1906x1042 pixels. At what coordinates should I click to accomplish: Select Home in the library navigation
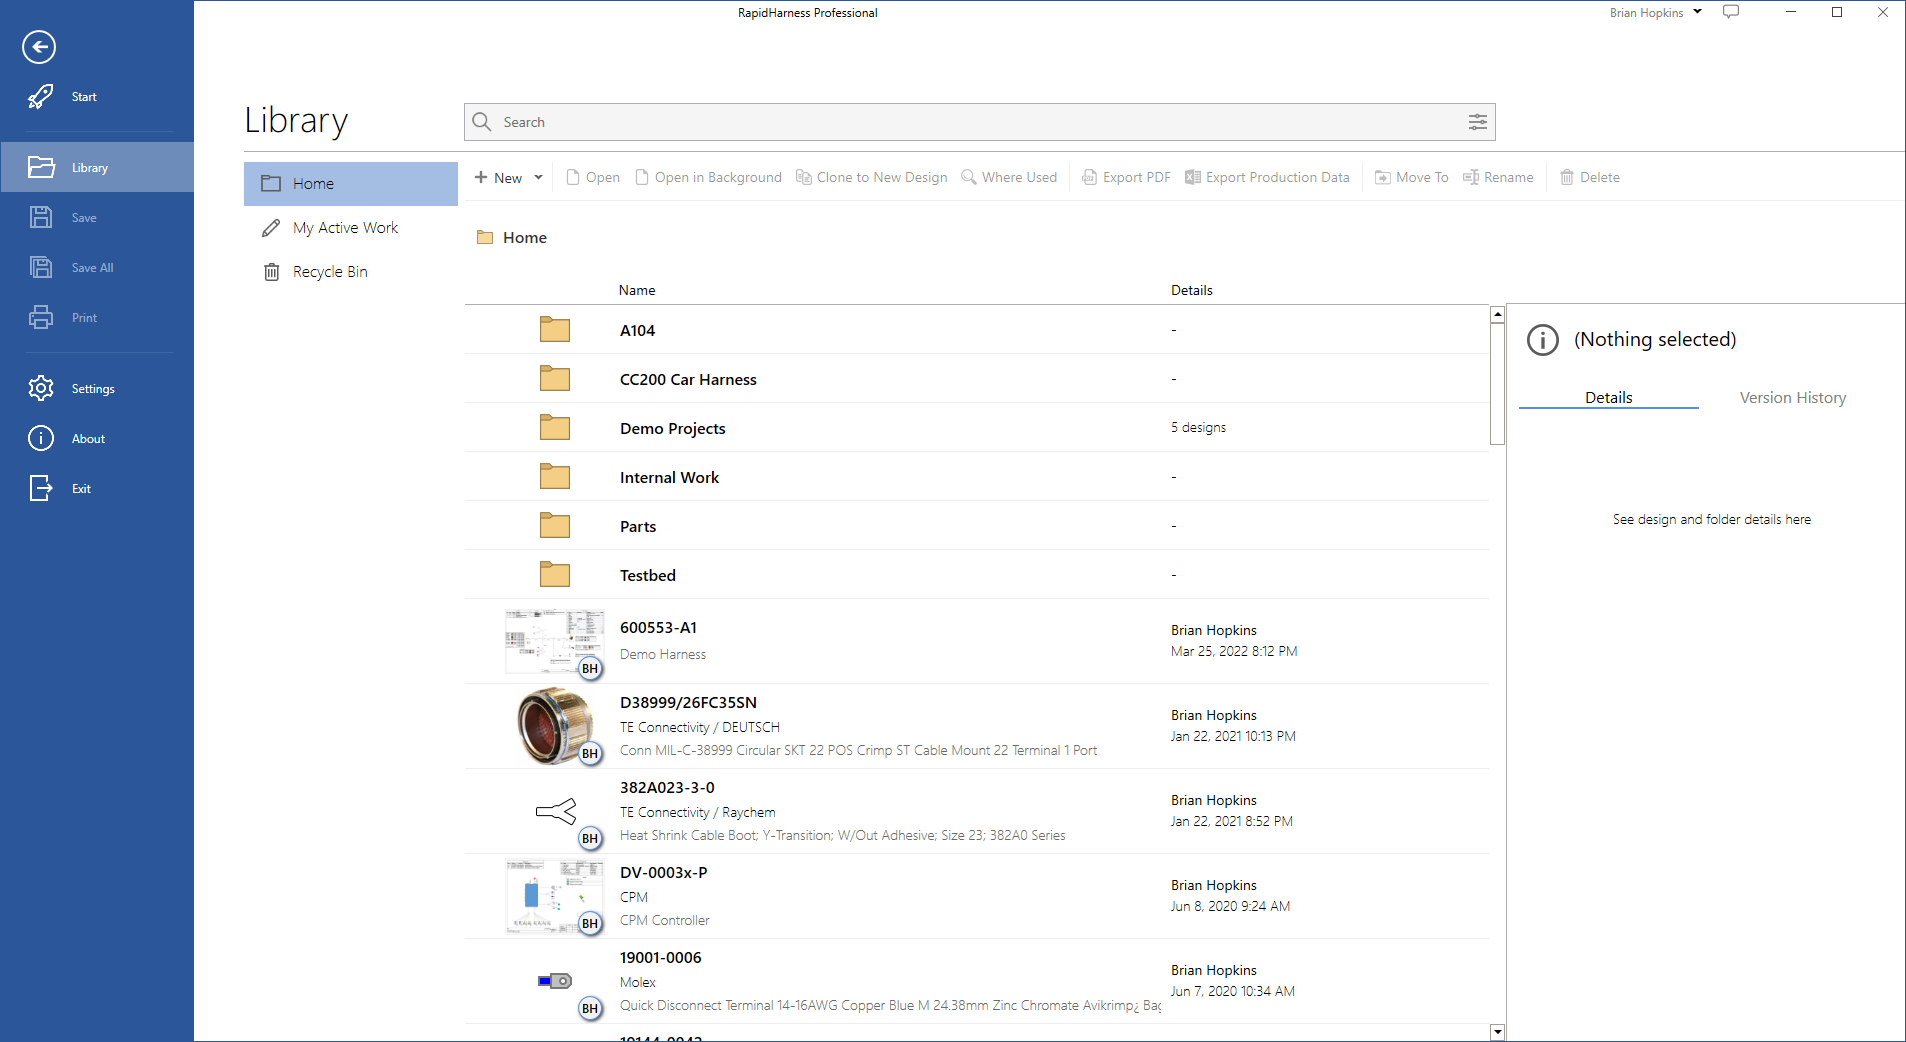(351, 184)
